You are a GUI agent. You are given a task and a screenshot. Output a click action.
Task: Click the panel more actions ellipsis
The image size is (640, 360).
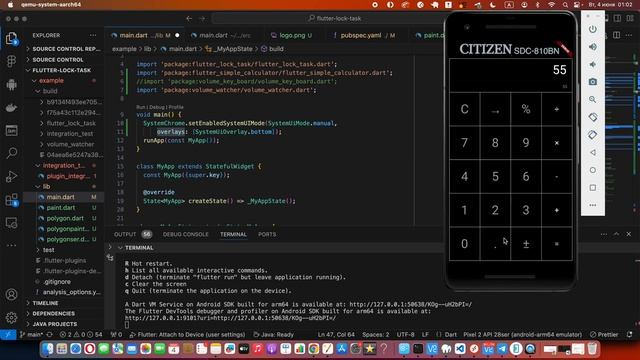pos(604,234)
